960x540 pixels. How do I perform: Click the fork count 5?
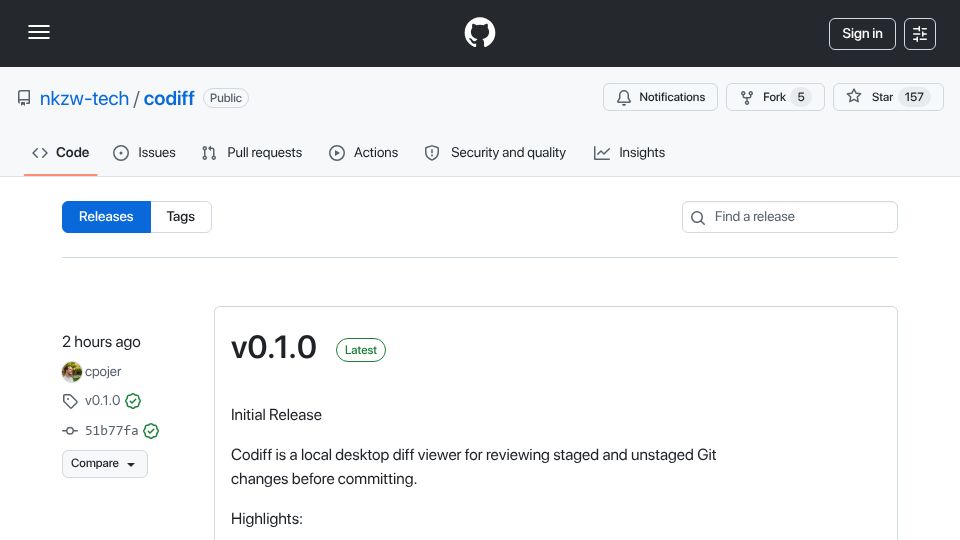pos(801,97)
